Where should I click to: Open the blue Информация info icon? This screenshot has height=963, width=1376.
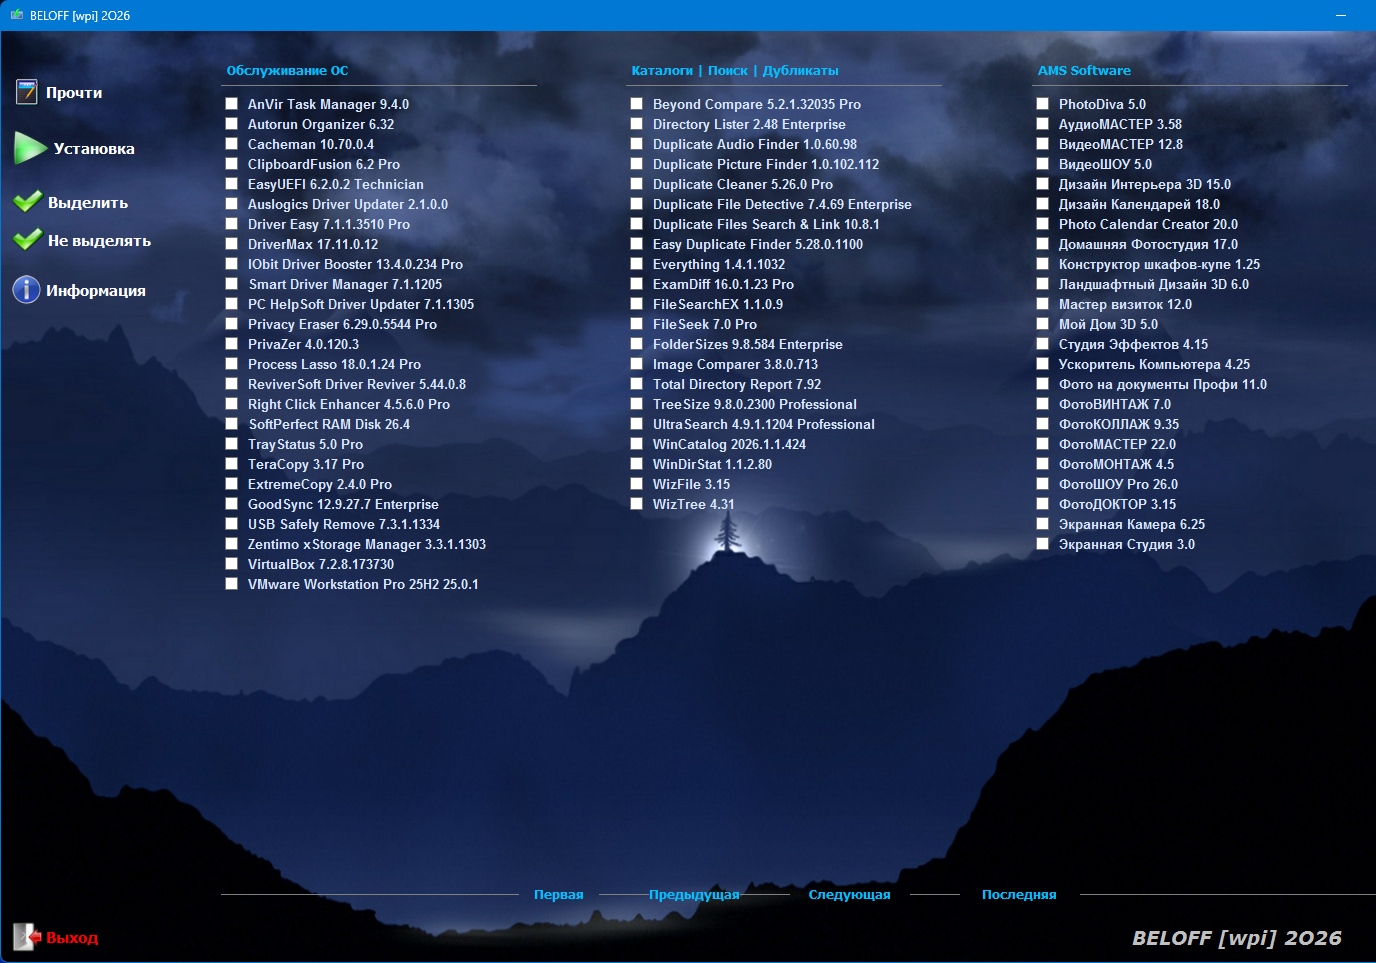click(x=26, y=290)
